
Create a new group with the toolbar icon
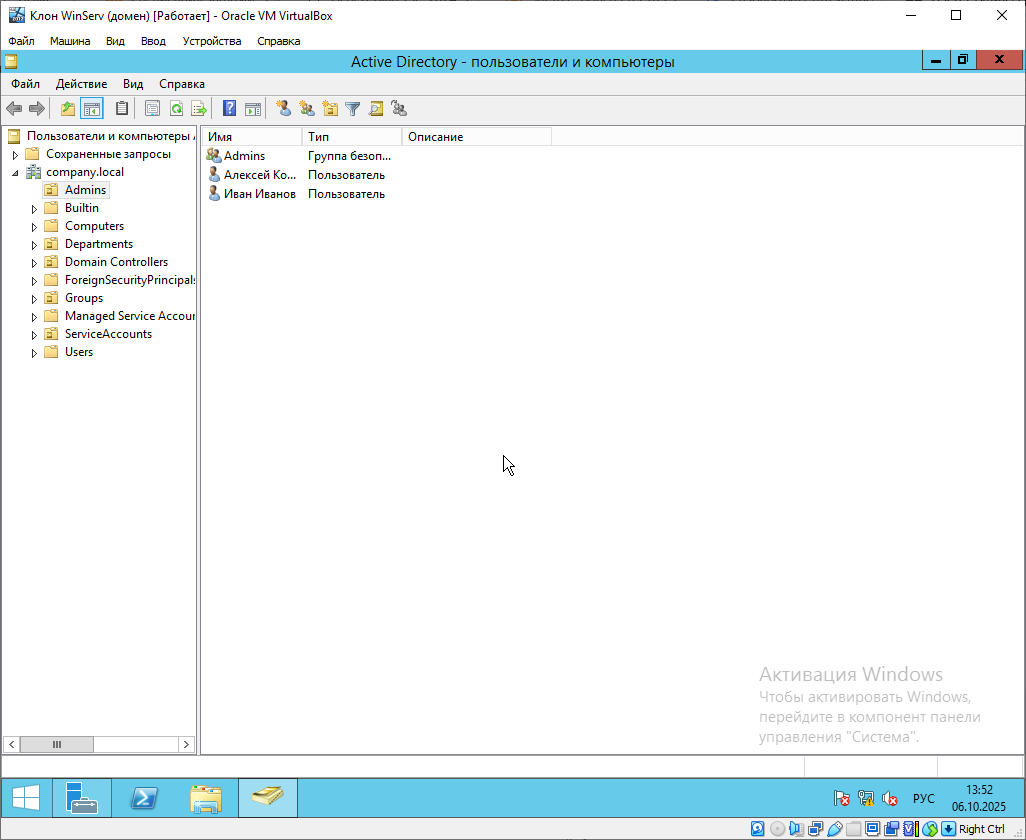(306, 109)
